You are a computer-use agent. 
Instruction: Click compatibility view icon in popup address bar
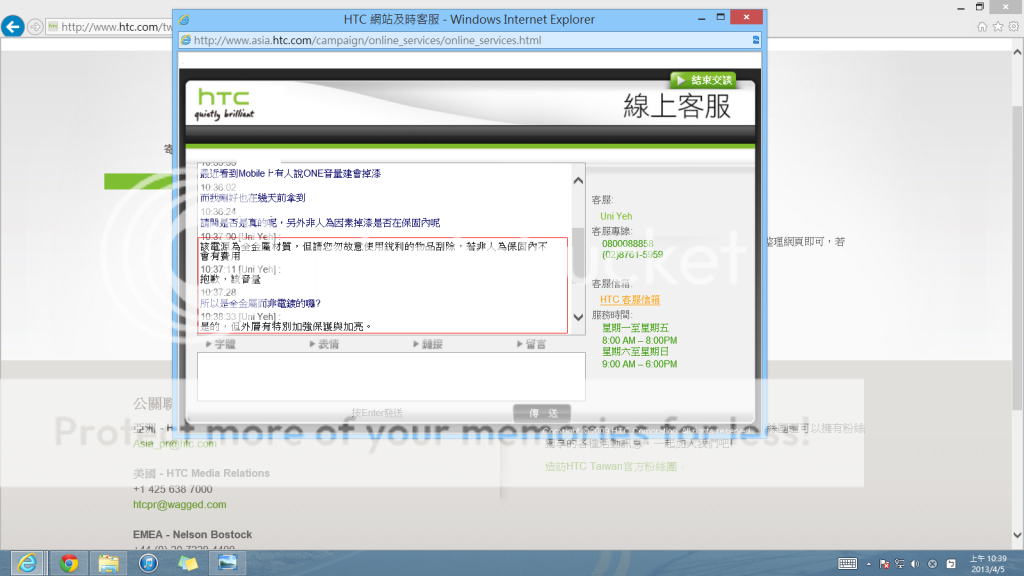pyautogui.click(x=755, y=40)
